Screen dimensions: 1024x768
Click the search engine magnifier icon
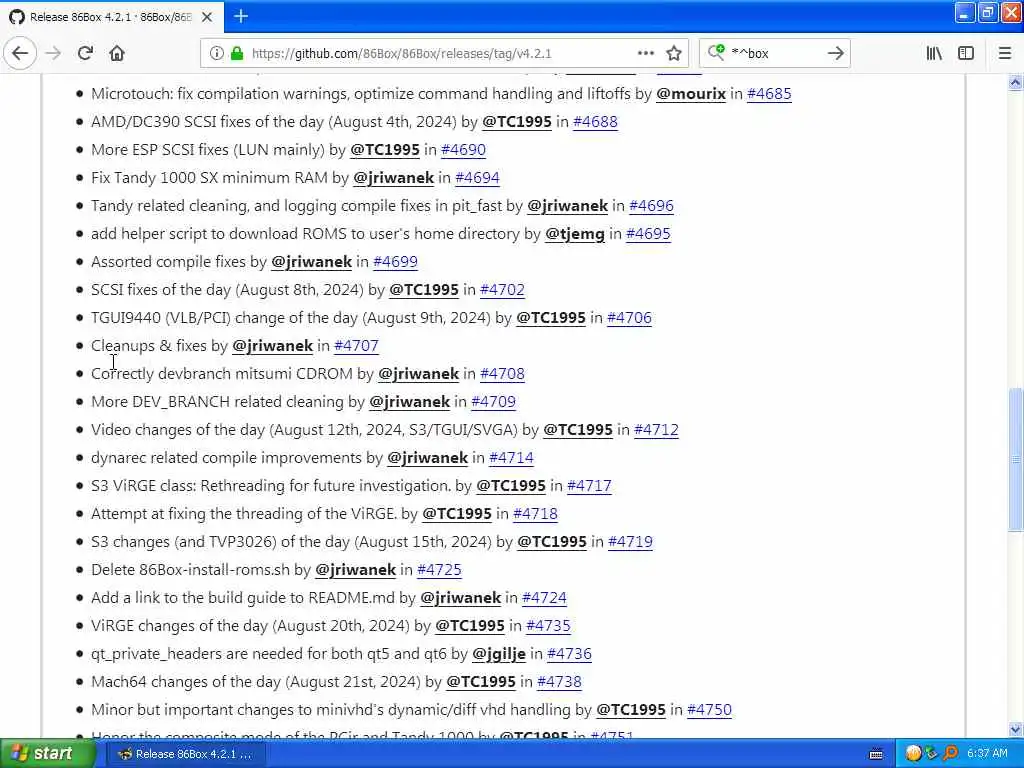716,53
